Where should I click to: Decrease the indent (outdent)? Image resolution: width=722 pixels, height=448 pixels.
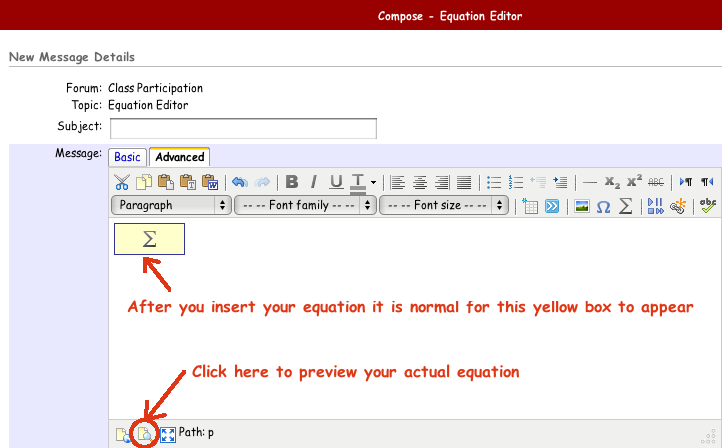538,183
